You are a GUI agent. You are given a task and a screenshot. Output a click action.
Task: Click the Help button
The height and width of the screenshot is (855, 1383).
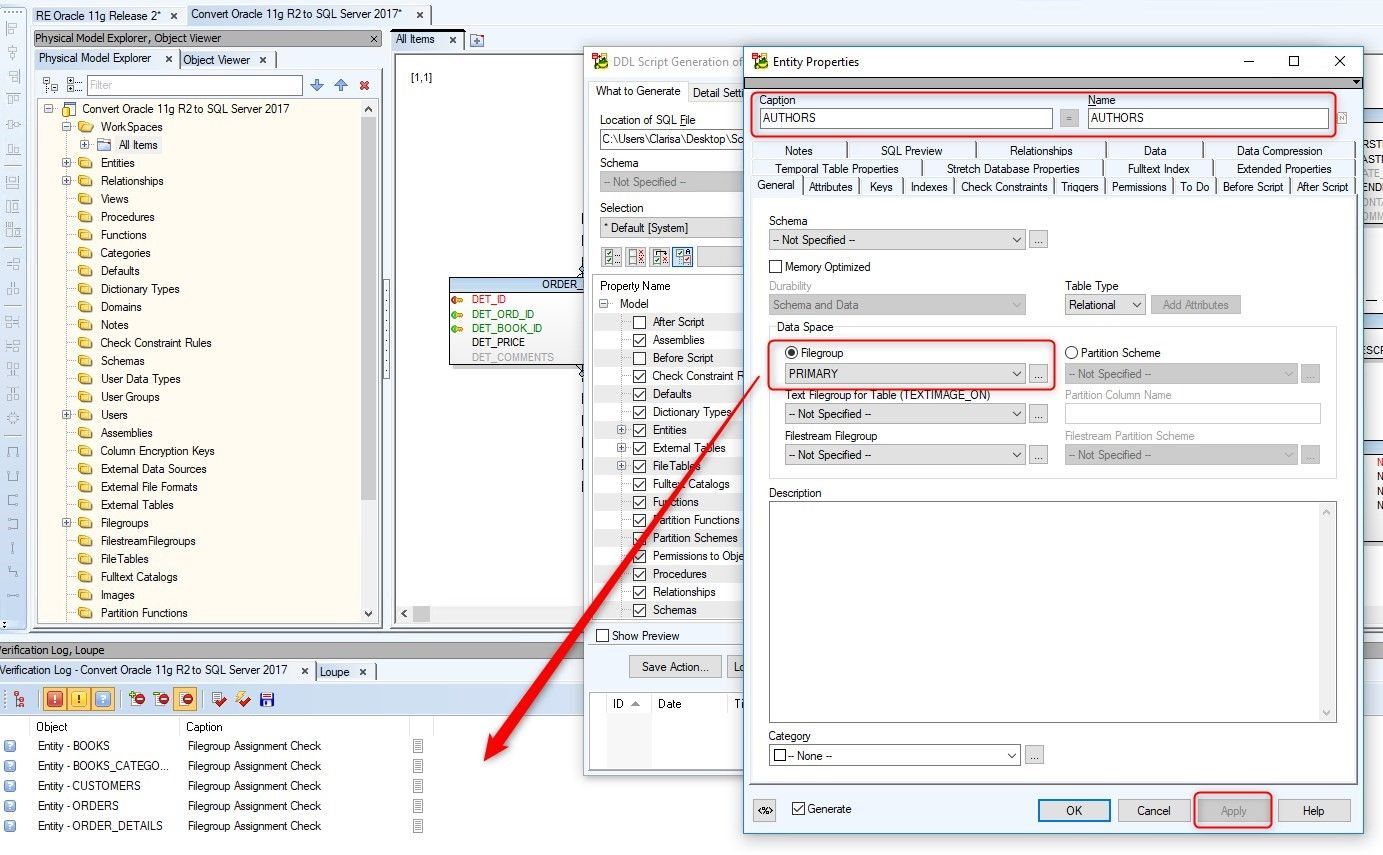pyautogui.click(x=1314, y=810)
